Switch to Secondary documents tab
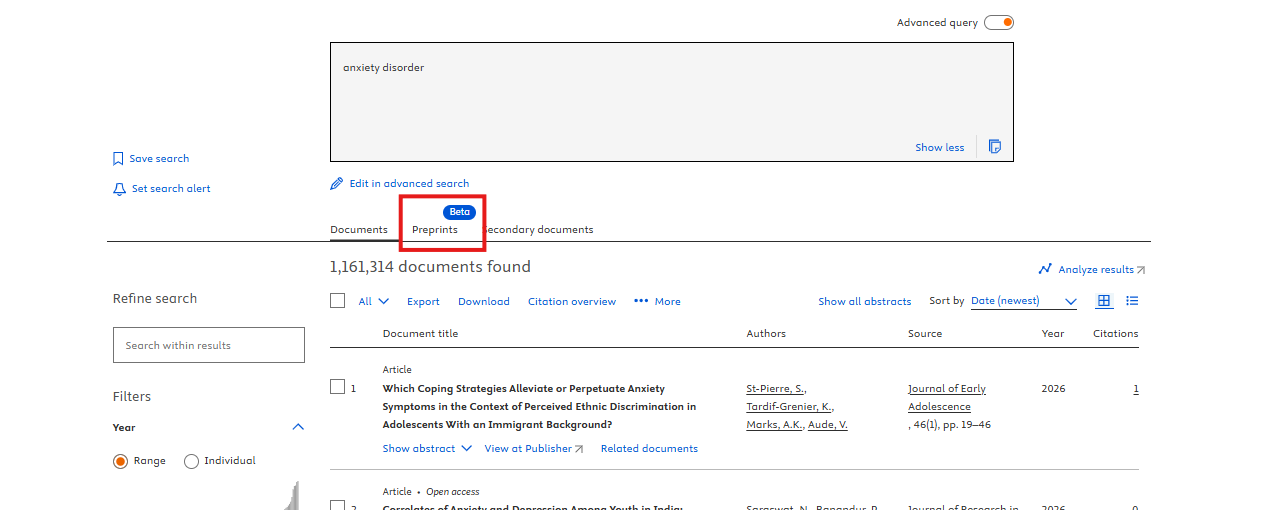This screenshot has width=1268, height=510. click(x=540, y=230)
